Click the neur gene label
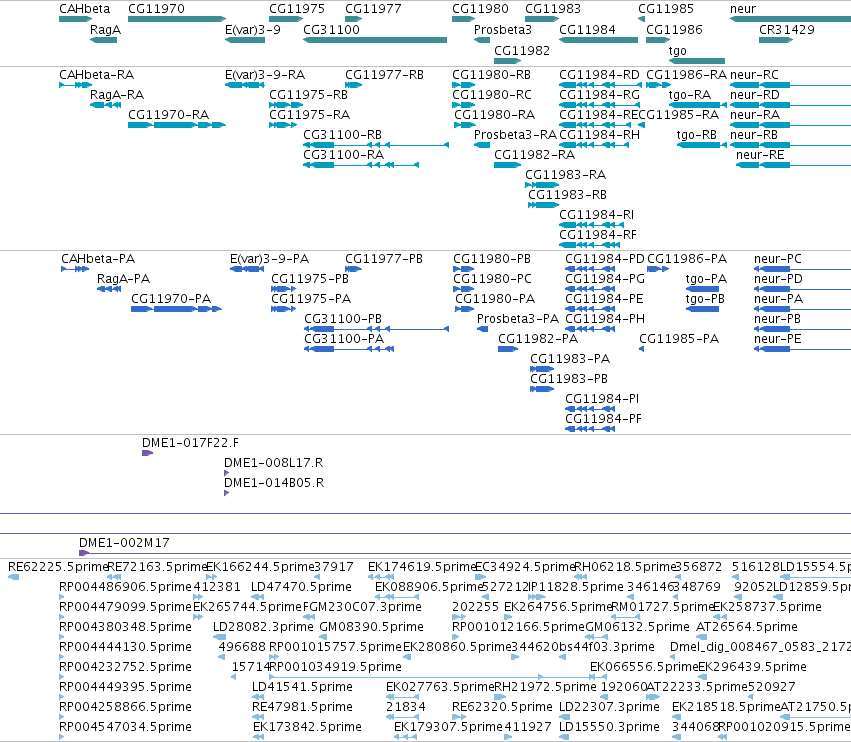The width and height of the screenshot is (851, 742). (x=743, y=9)
